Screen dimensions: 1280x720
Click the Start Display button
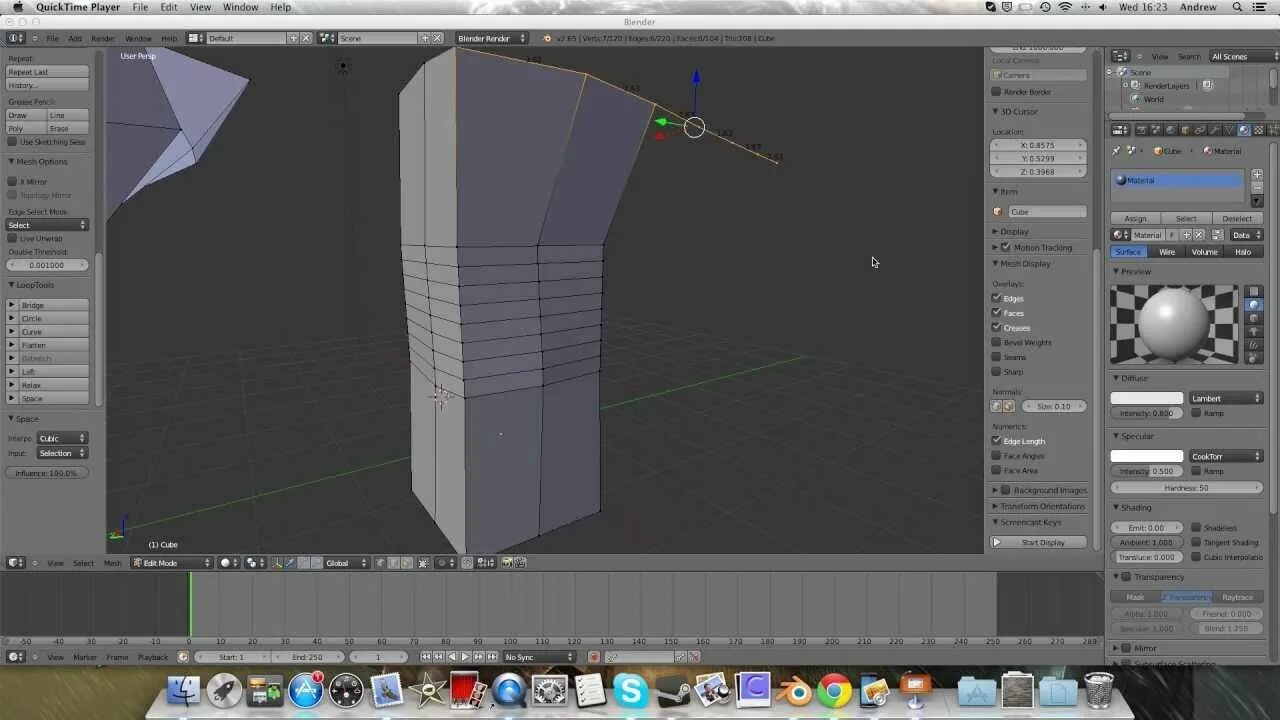pos(1039,542)
